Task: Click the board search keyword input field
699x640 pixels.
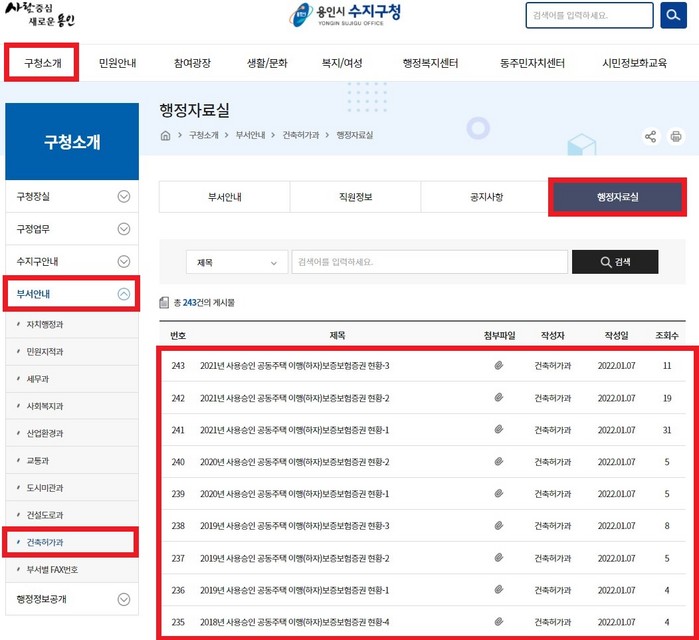Action: coord(429,262)
